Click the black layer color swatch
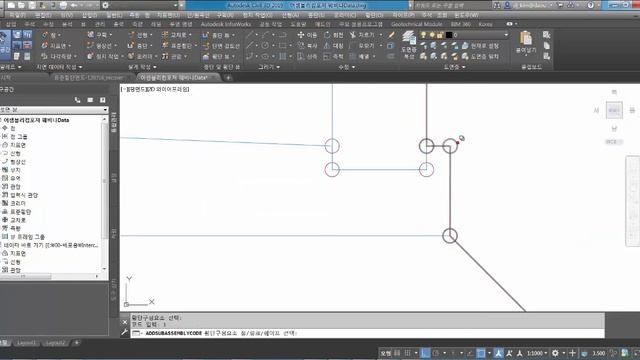Screen dimensions: 640x360 (x=449, y=35)
